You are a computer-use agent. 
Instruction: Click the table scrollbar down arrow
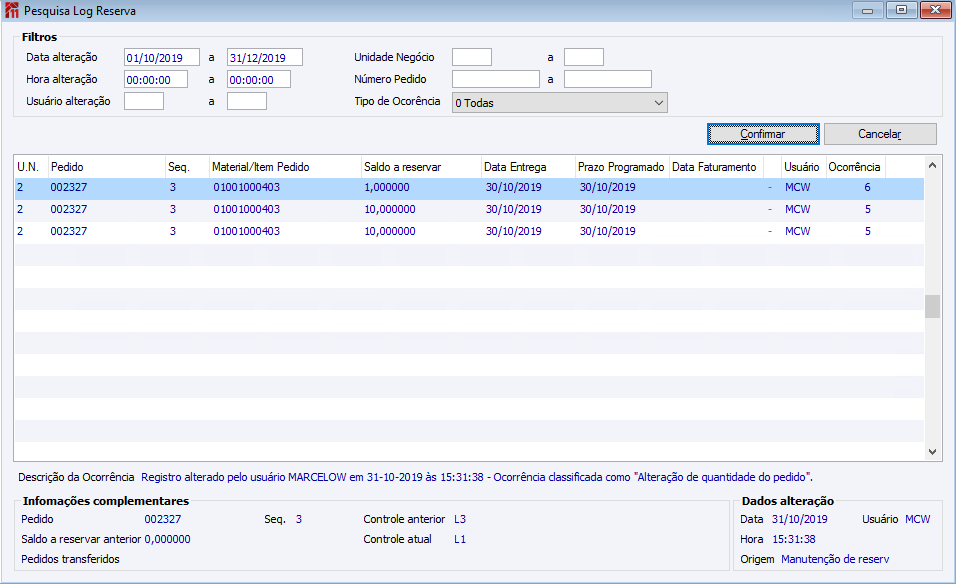(x=932, y=452)
